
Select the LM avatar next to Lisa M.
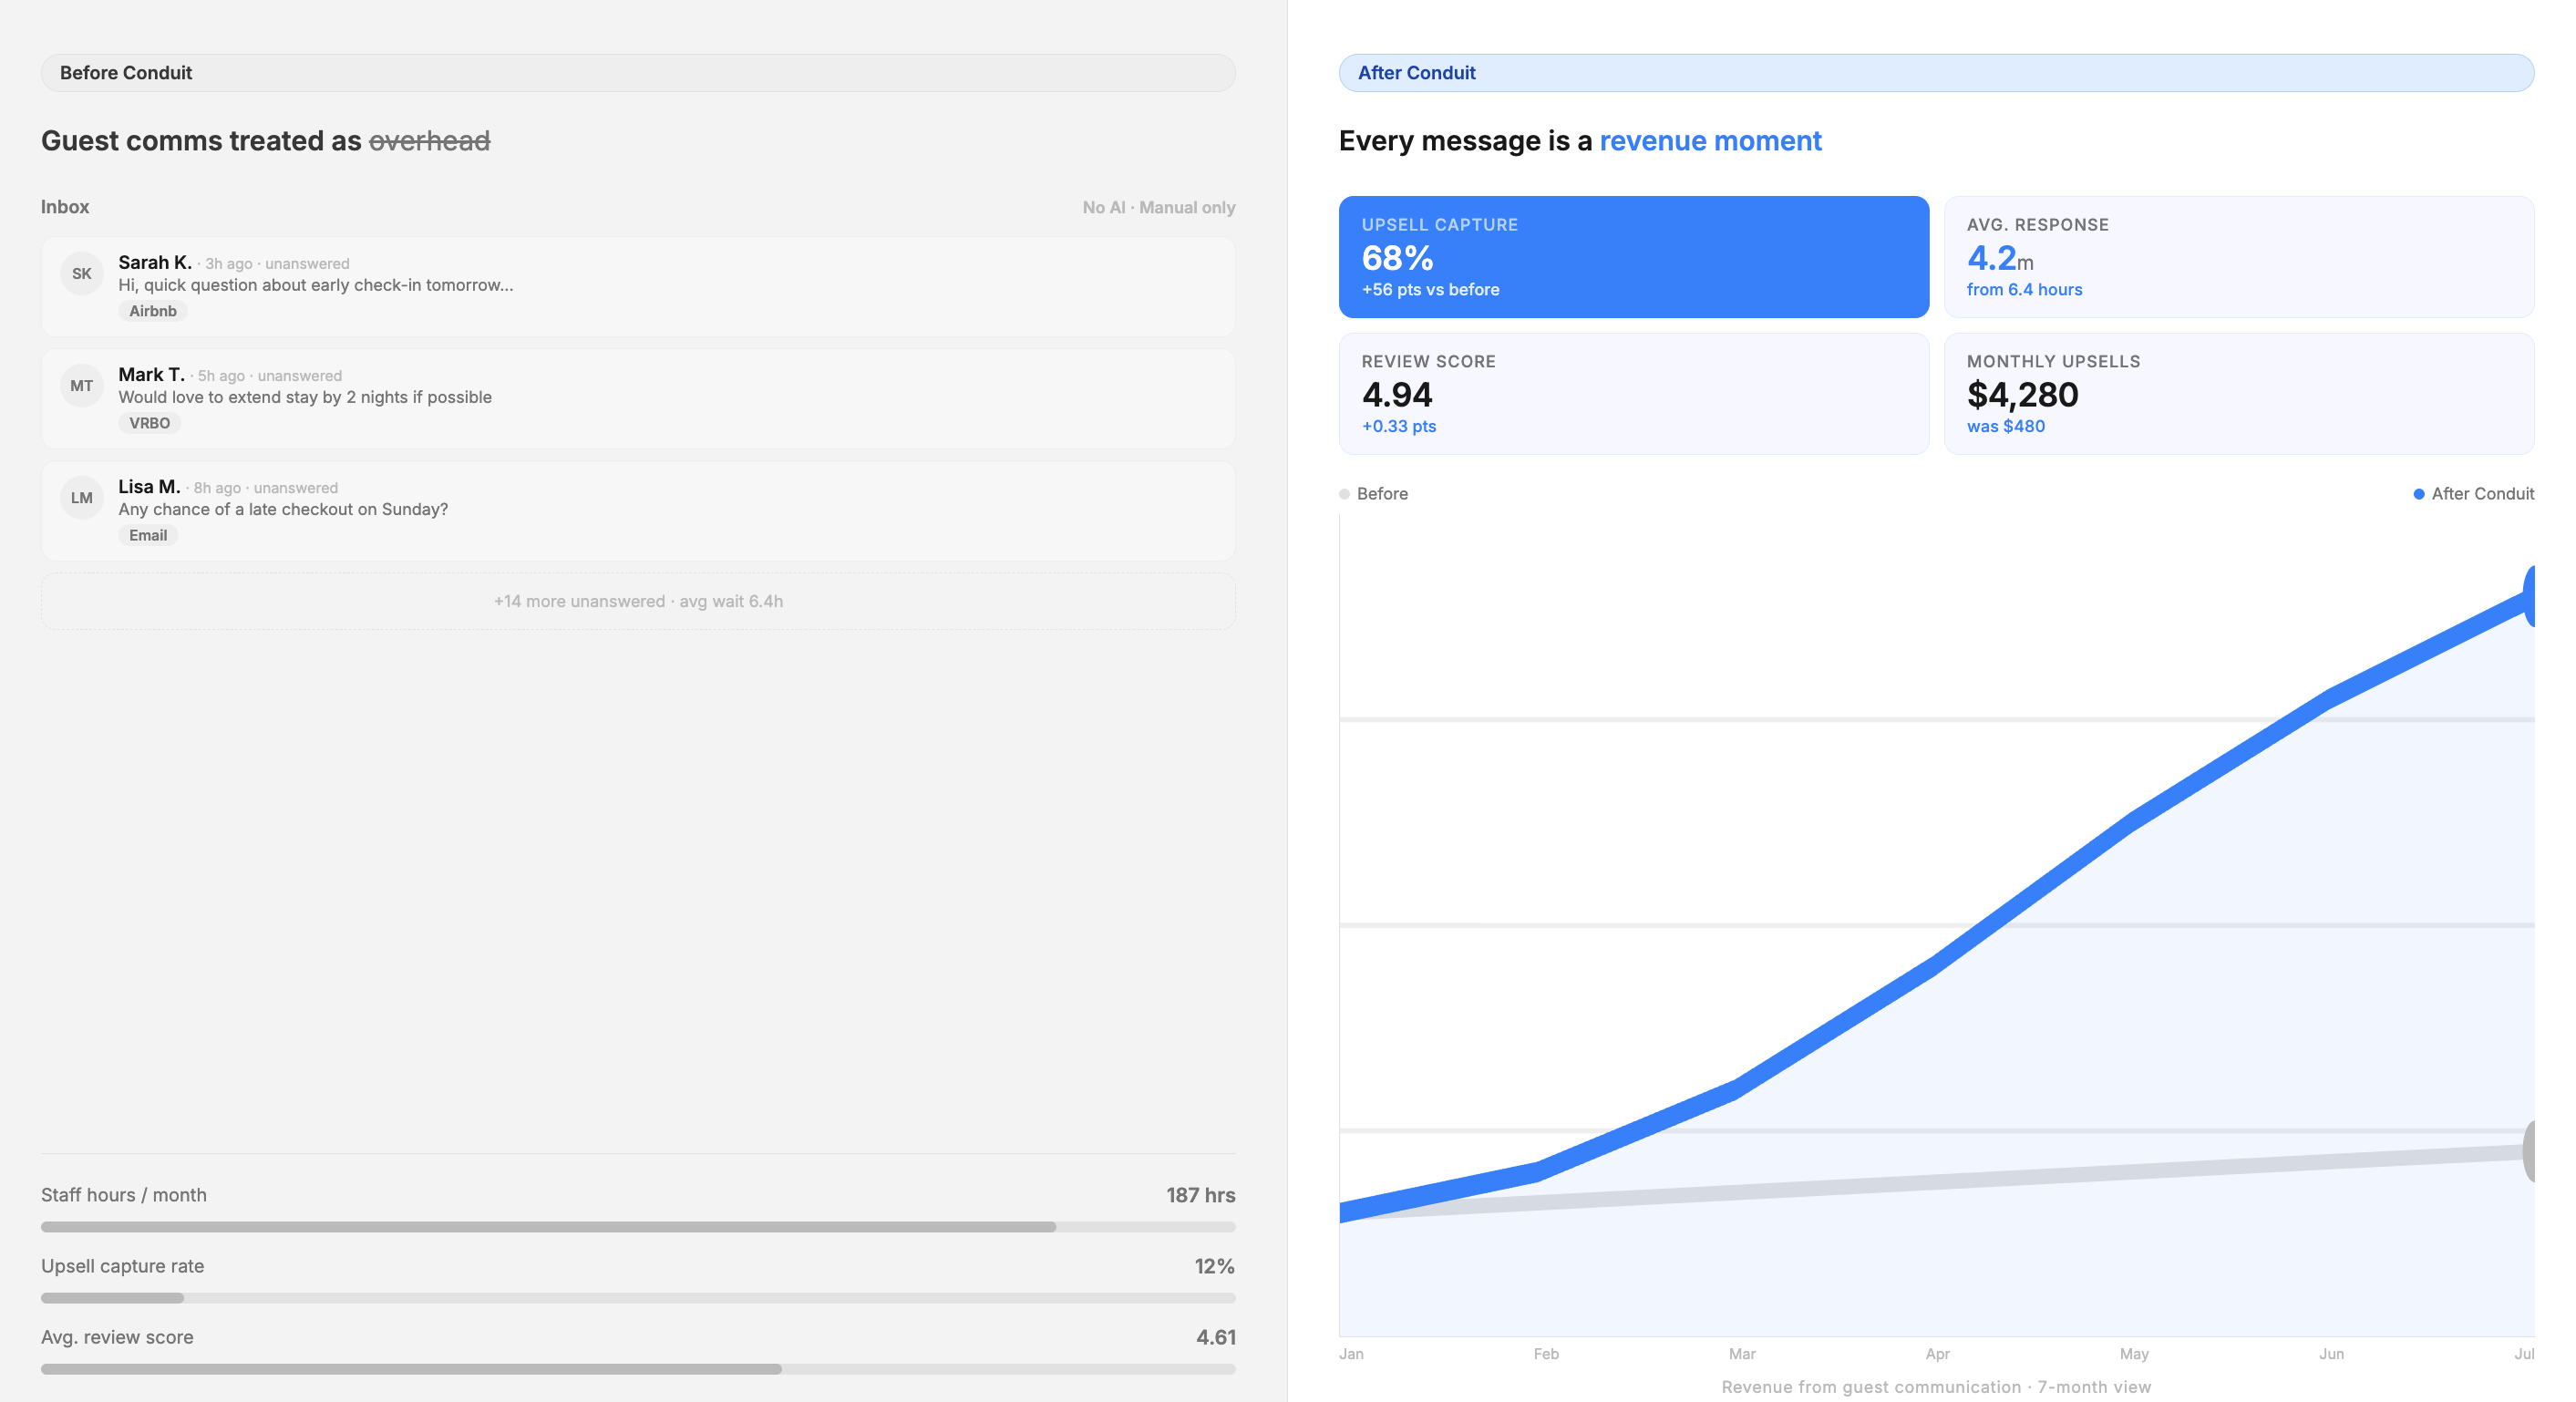click(82, 497)
